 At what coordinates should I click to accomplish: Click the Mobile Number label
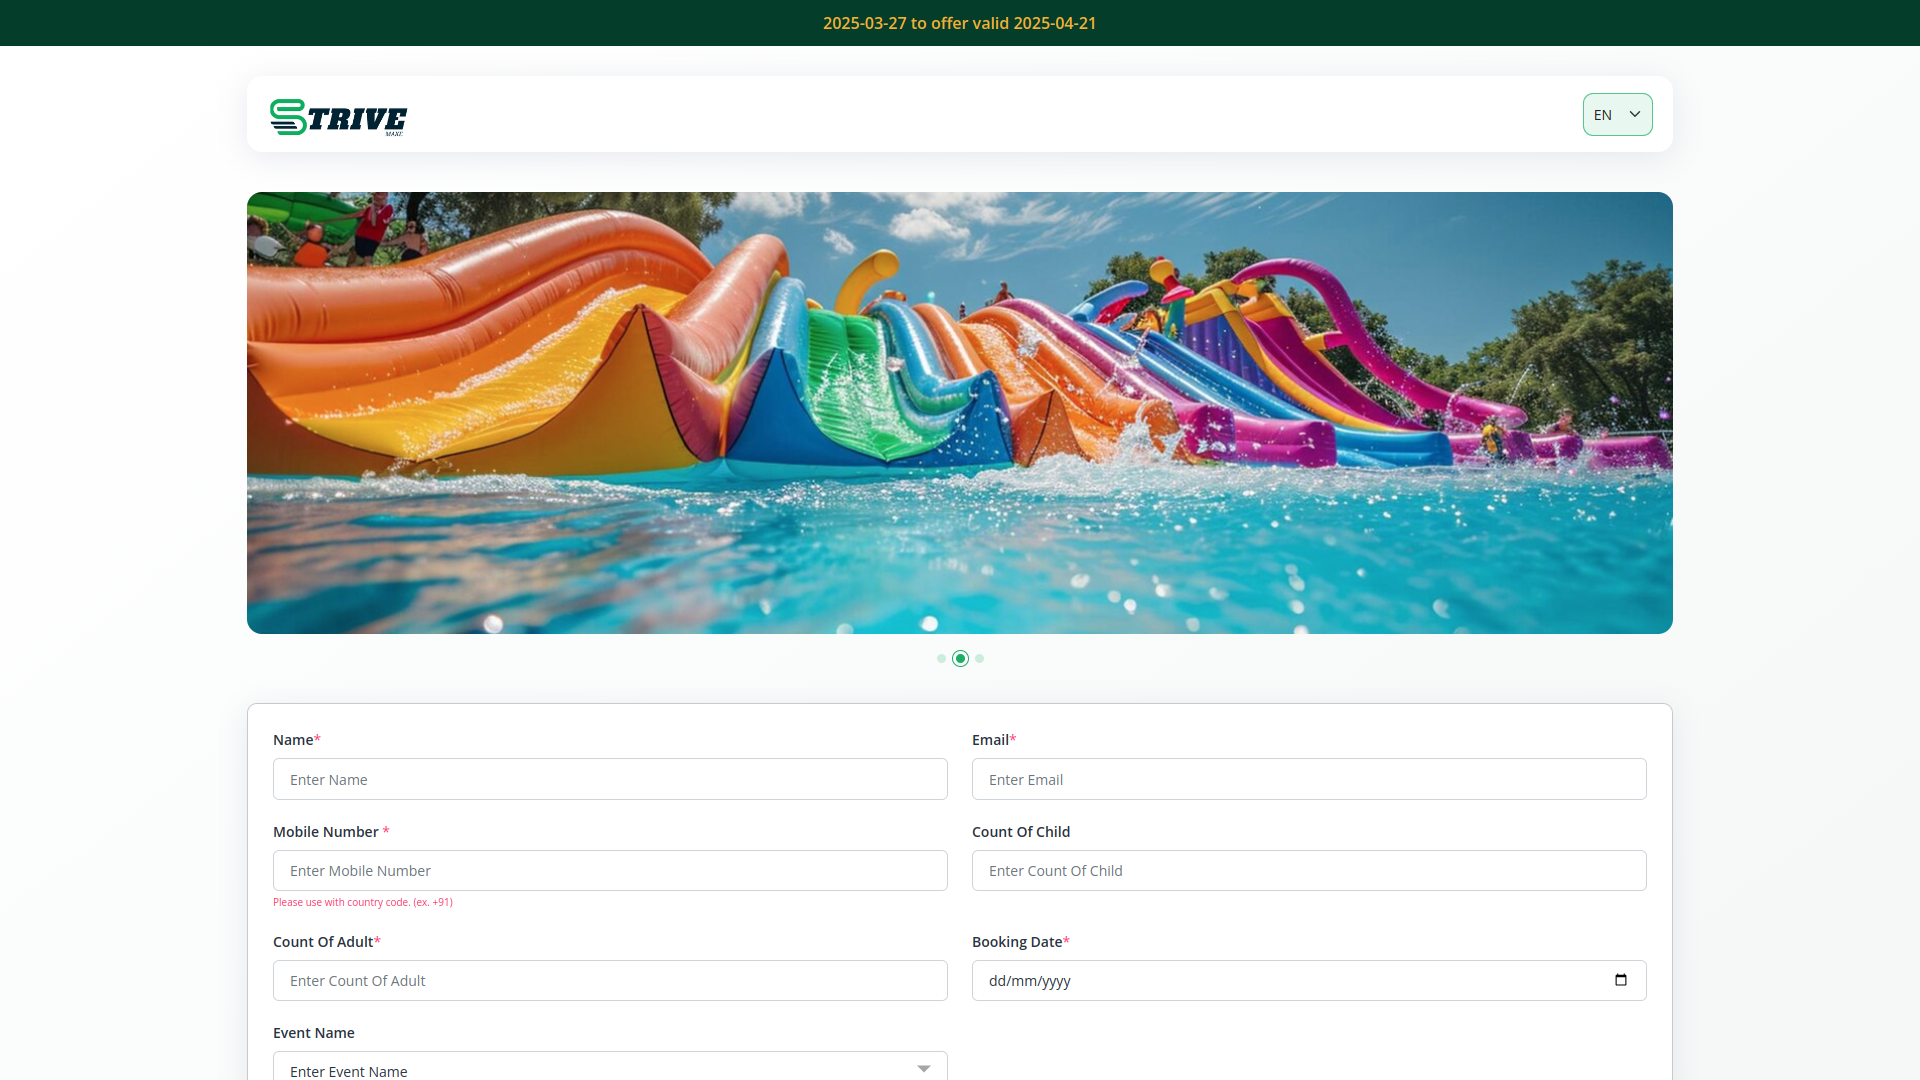[x=325, y=832]
